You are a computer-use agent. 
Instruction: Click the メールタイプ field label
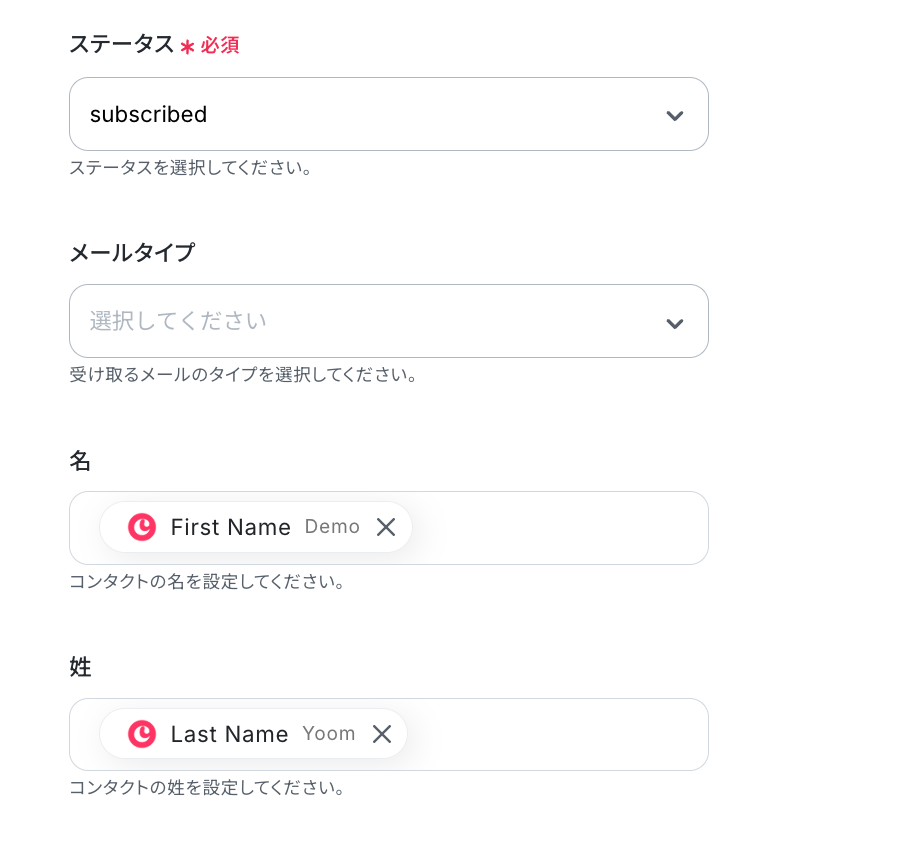[132, 253]
